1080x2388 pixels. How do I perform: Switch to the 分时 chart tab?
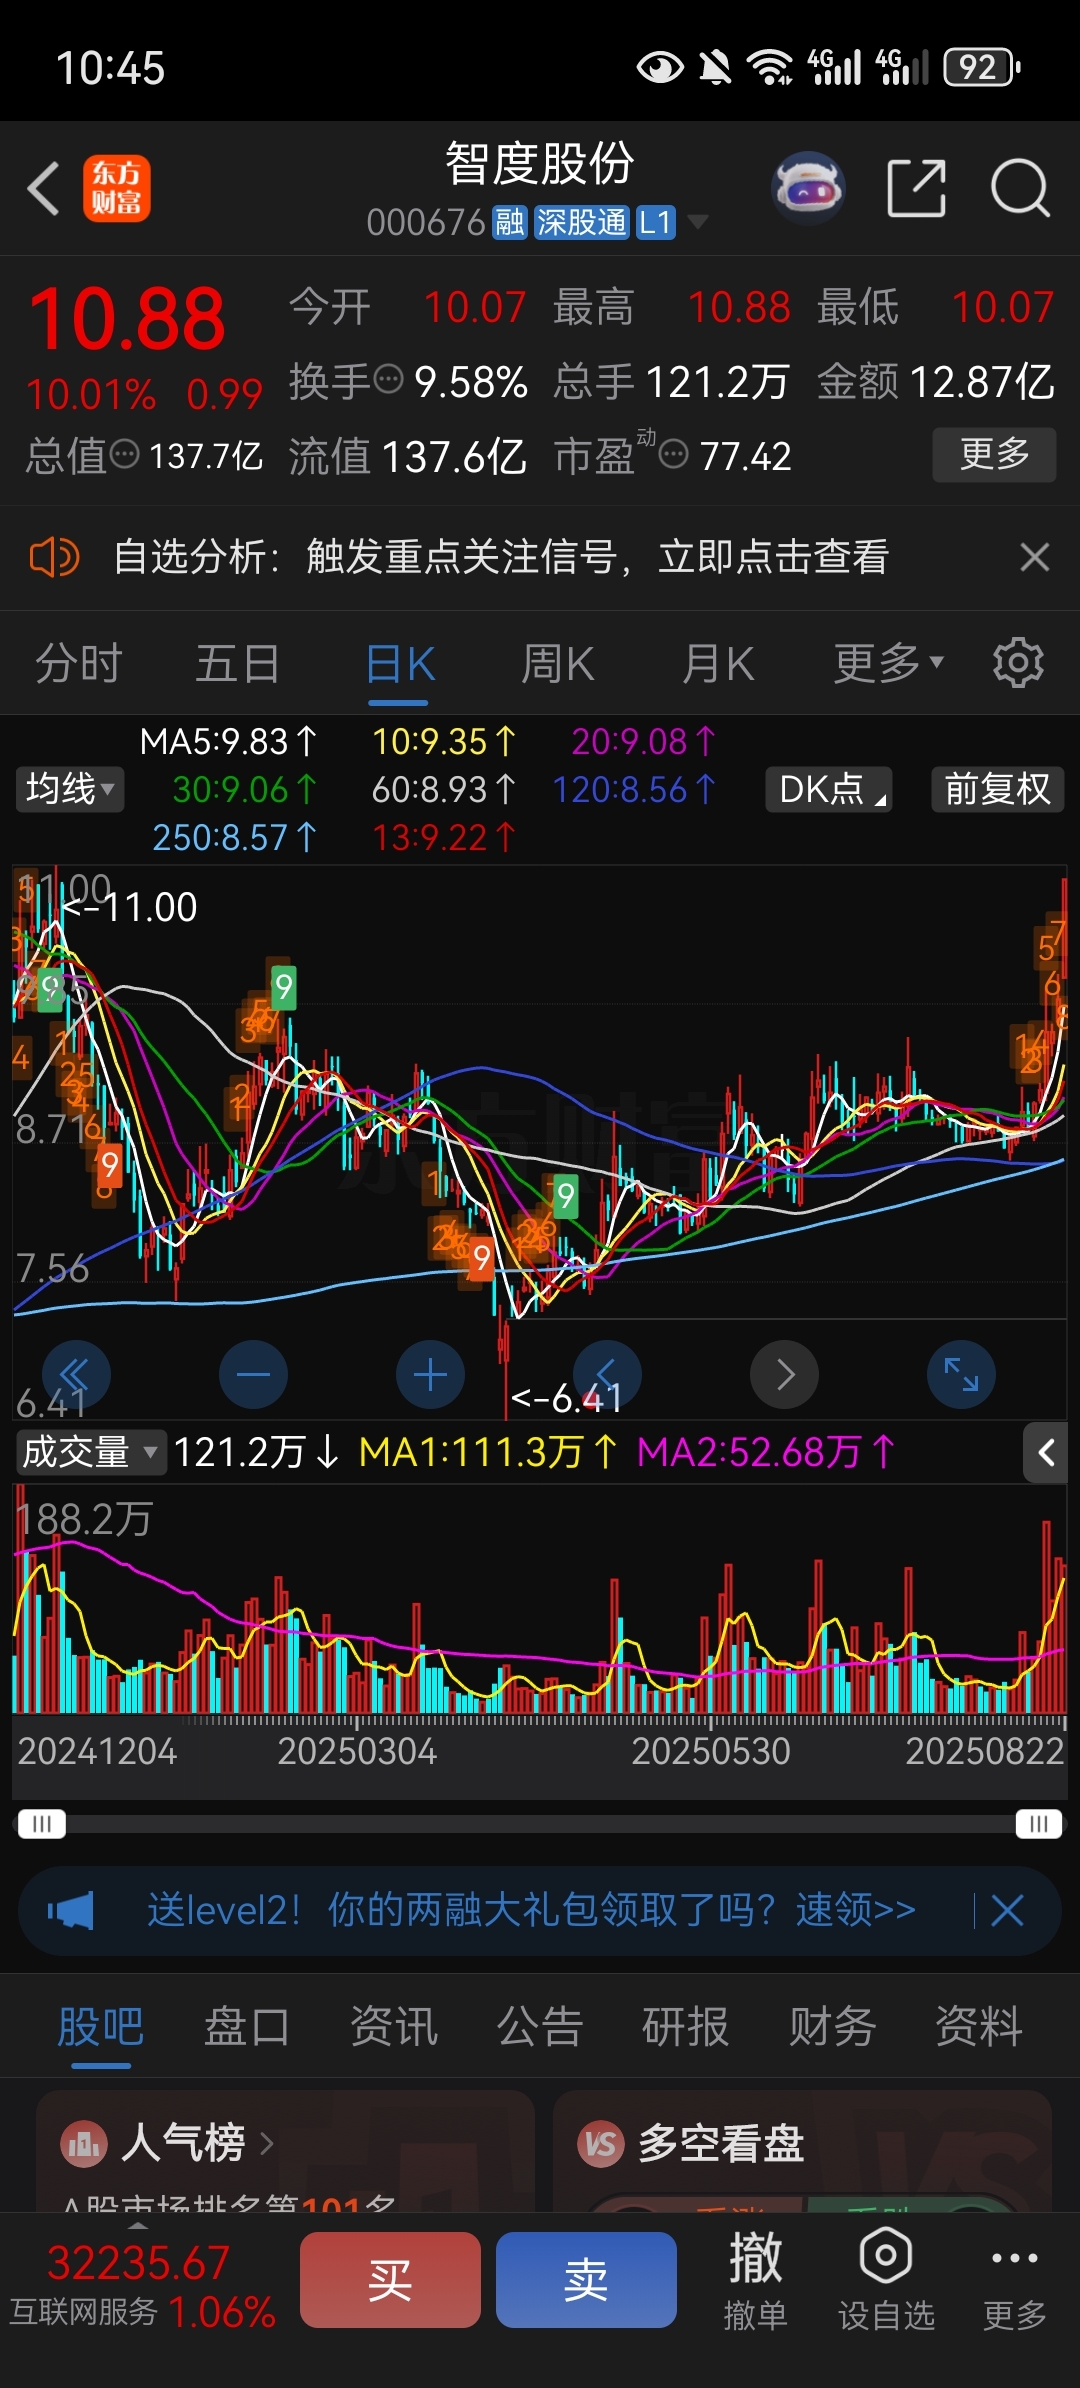(x=79, y=664)
